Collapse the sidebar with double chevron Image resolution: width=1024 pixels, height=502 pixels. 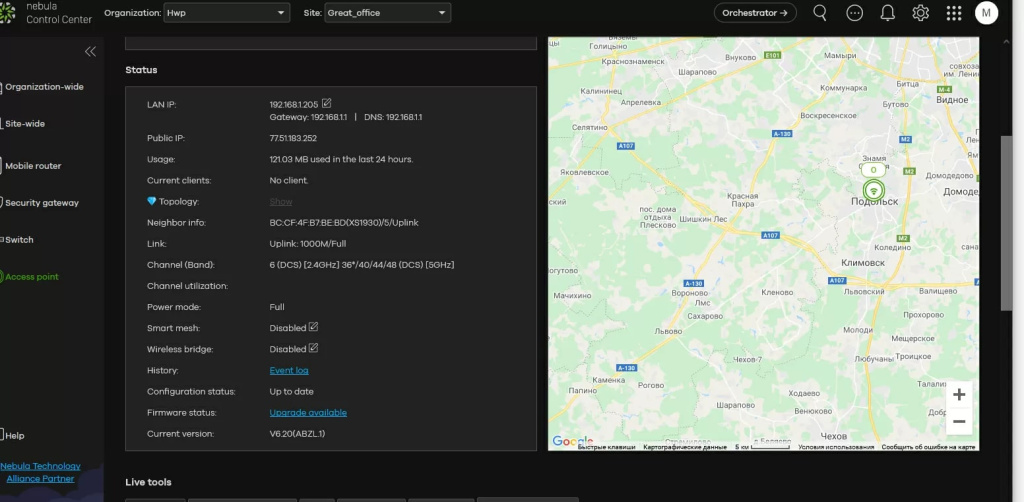90,51
